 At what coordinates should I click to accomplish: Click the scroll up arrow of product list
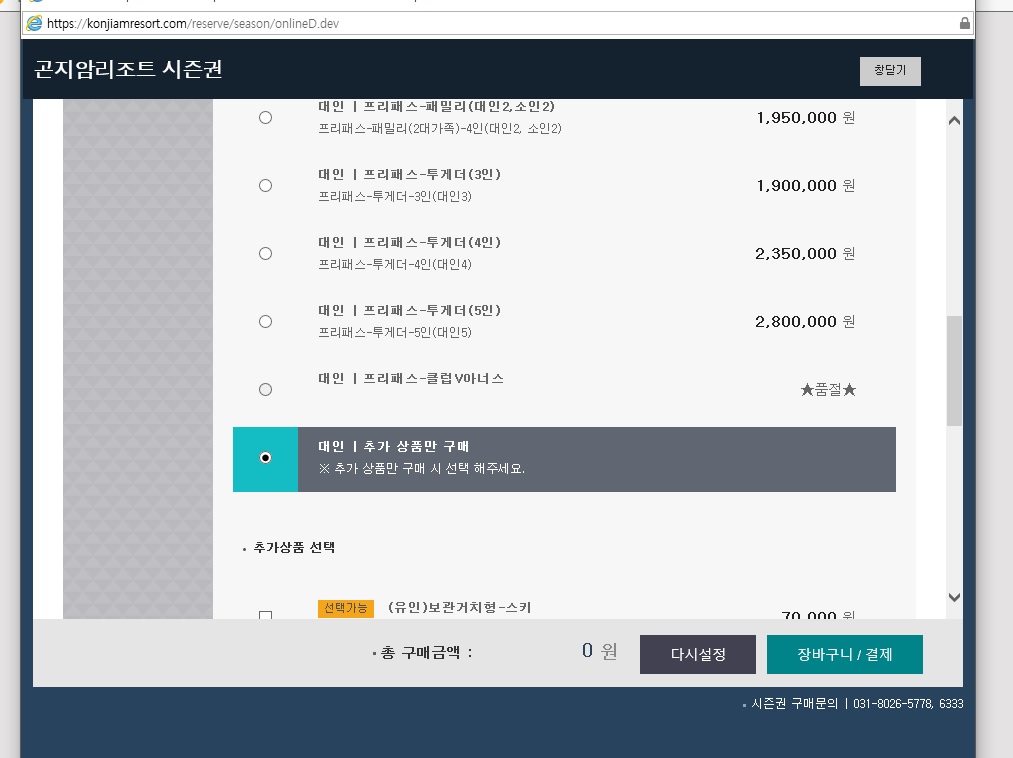click(954, 121)
